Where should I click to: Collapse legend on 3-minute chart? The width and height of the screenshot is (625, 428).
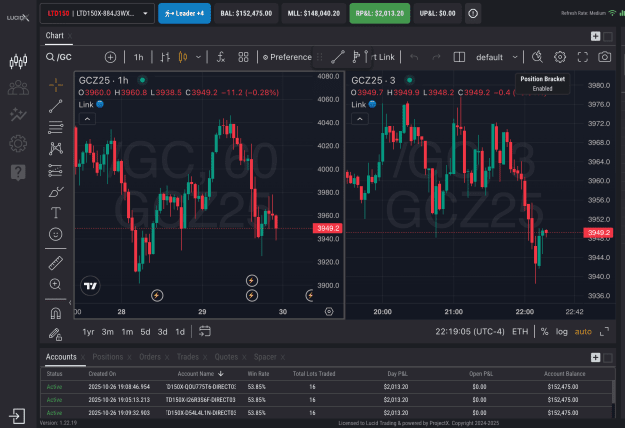[x=360, y=119]
